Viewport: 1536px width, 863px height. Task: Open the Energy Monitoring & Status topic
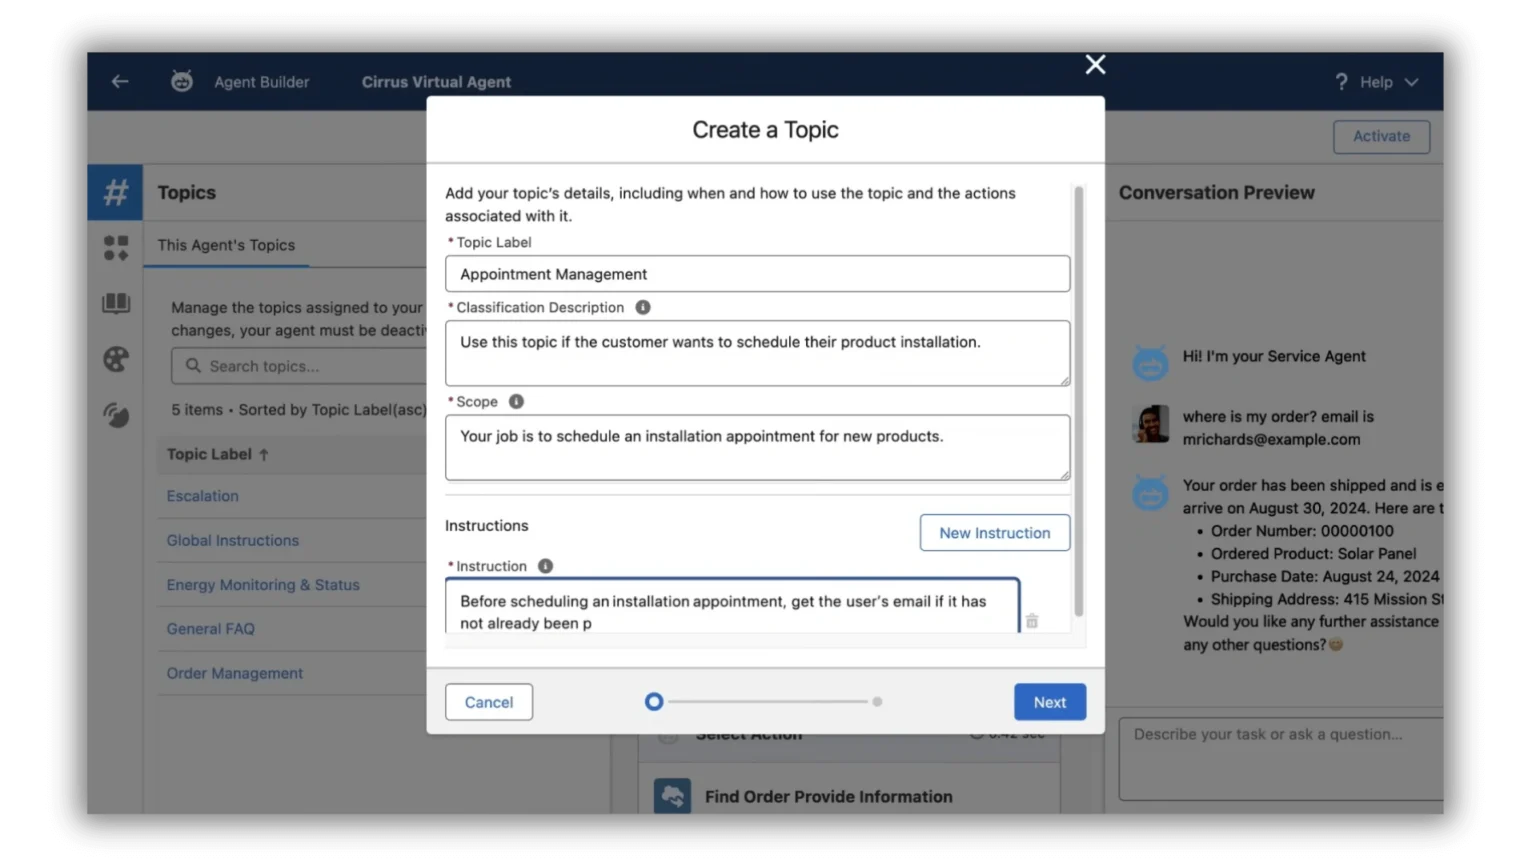click(263, 585)
